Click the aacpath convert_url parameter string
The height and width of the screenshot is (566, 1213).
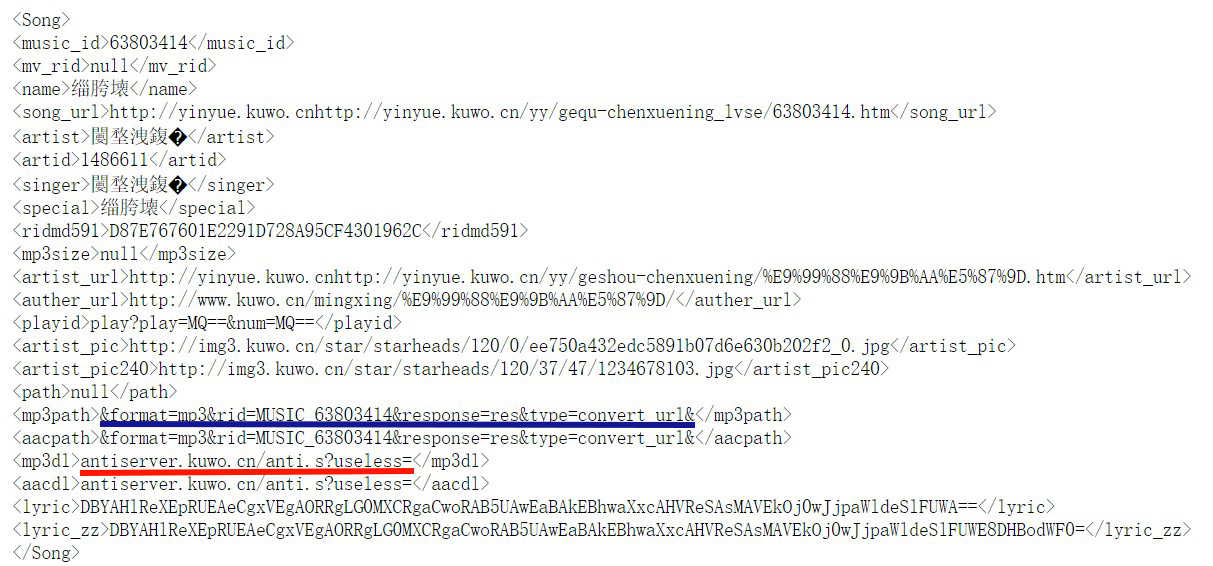[x=397, y=438]
